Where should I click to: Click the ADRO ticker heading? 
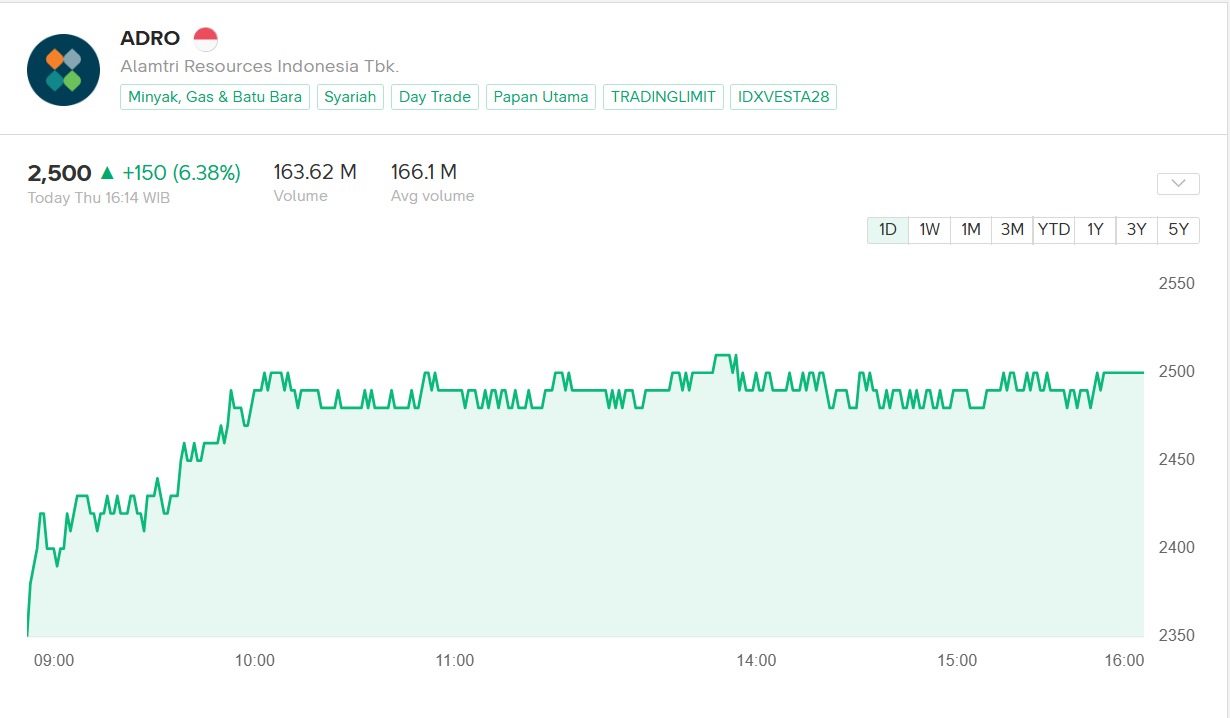[150, 39]
